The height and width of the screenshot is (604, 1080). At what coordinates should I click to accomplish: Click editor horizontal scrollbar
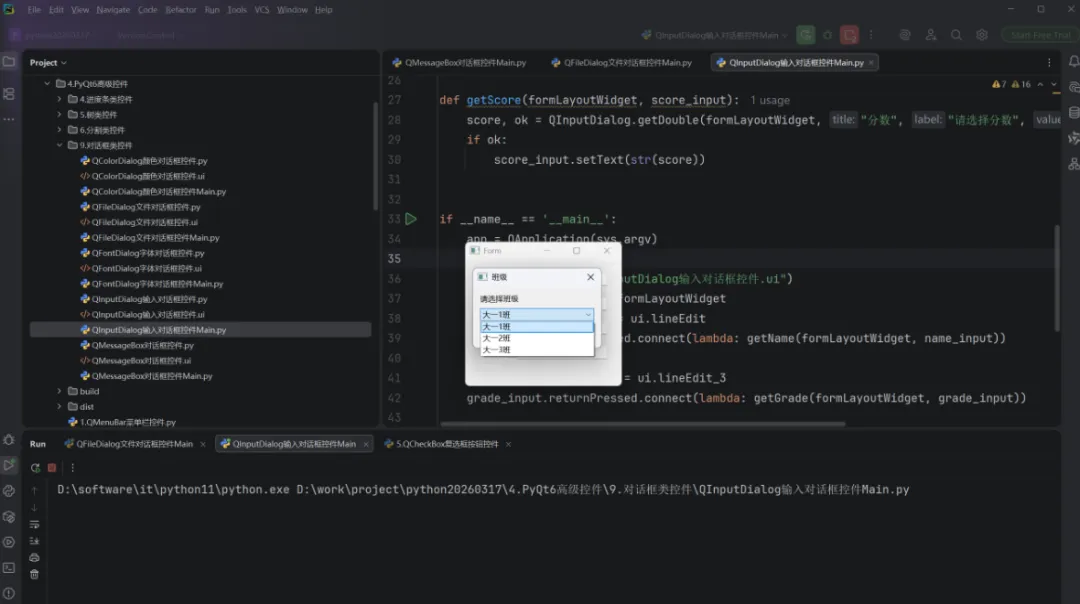point(643,424)
